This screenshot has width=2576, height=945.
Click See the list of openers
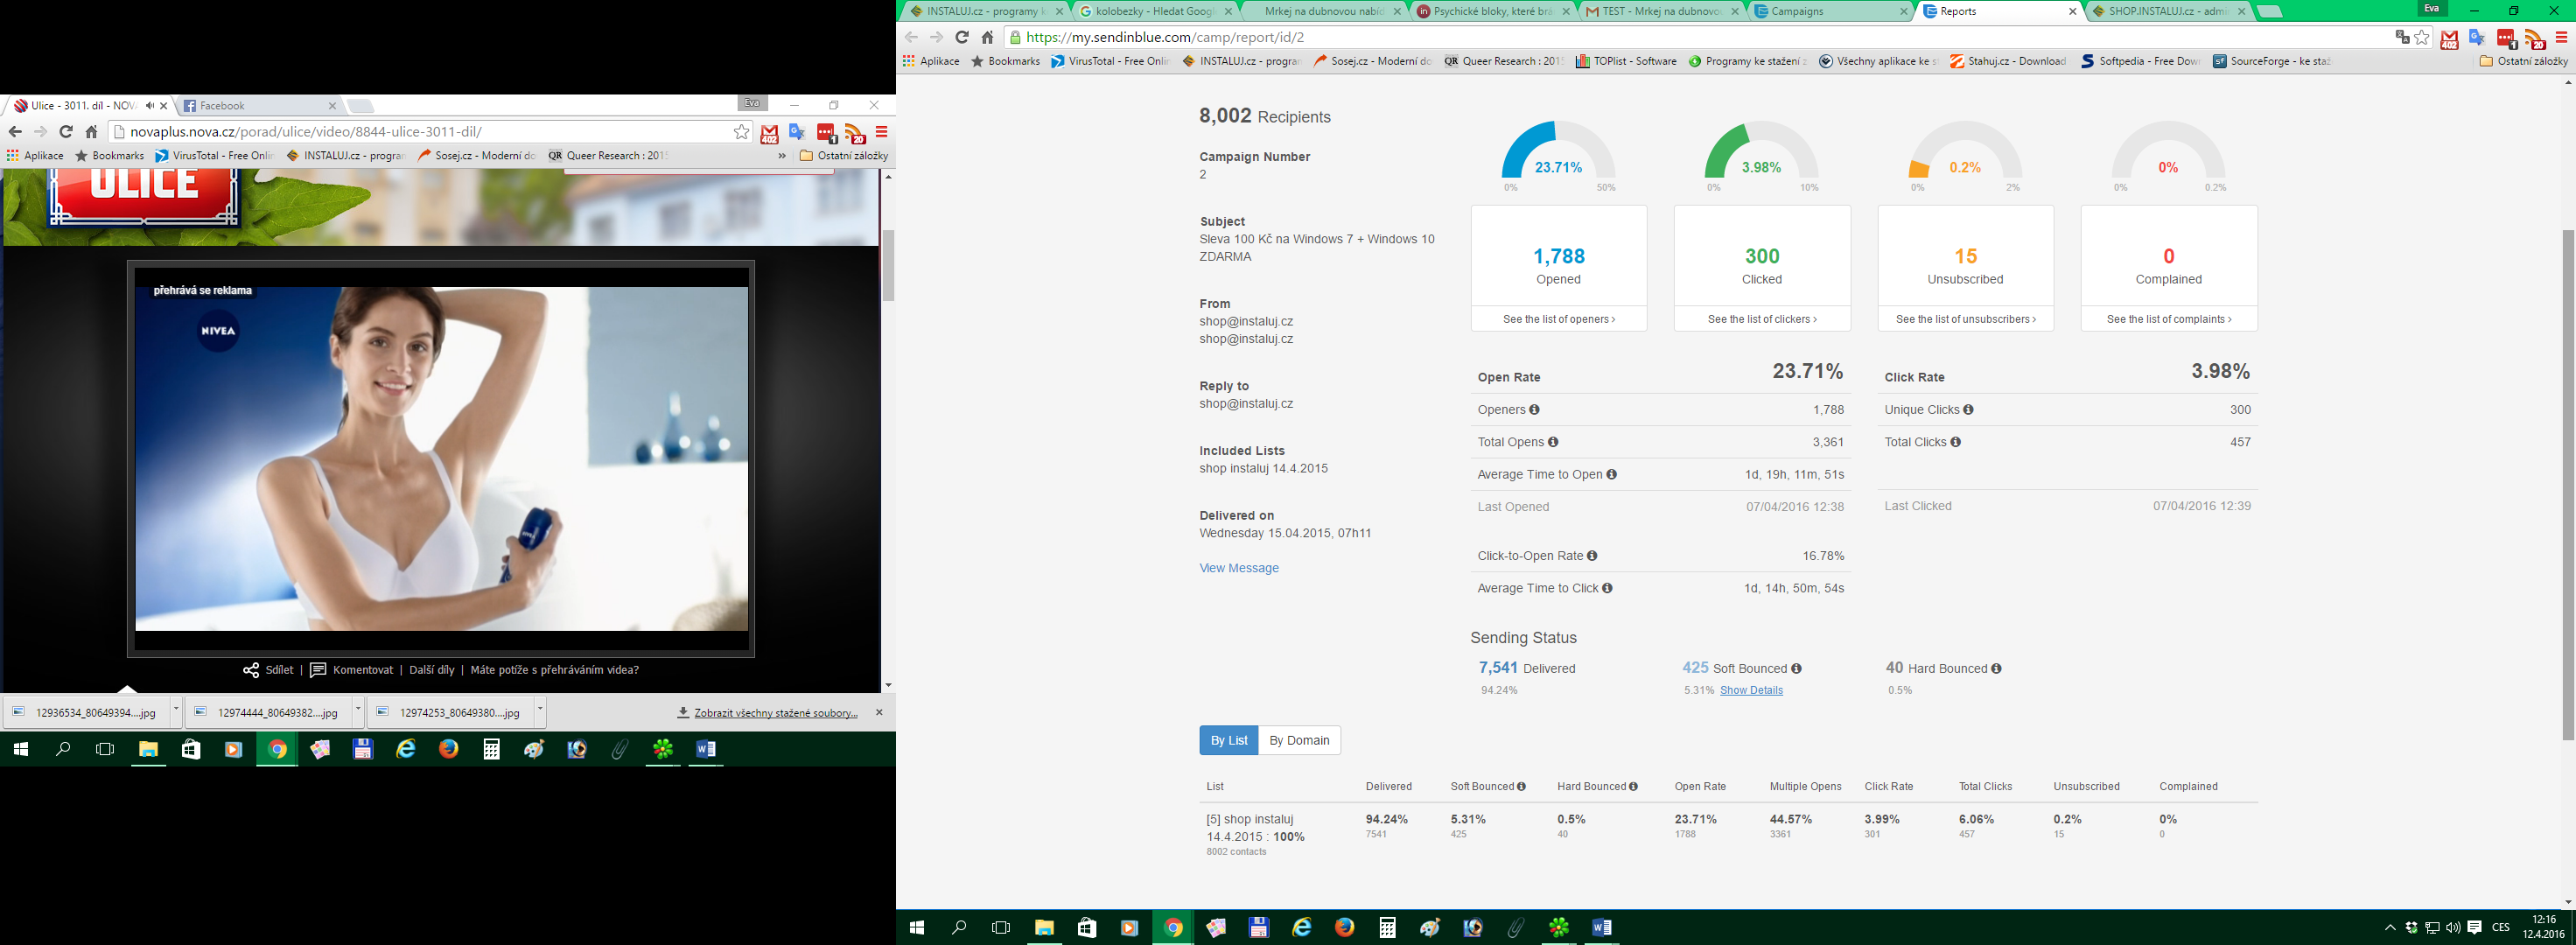1558,319
